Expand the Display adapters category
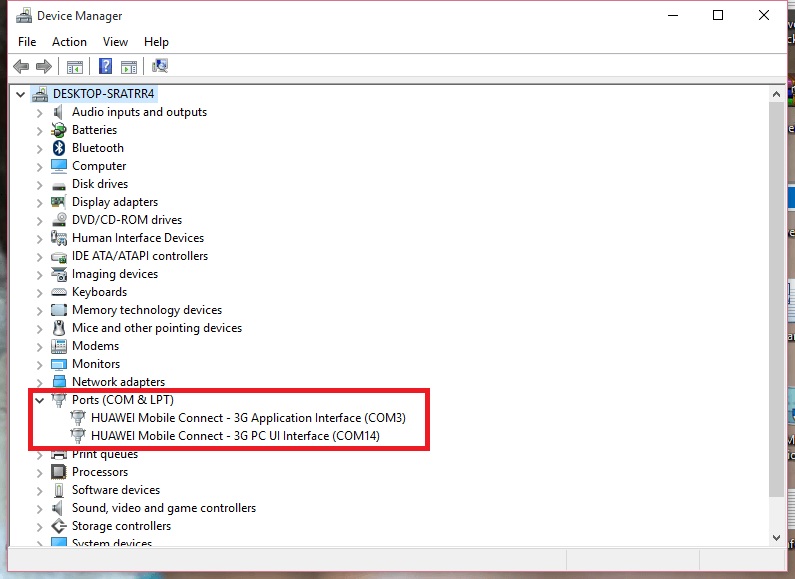This screenshot has width=795, height=579. click(40, 202)
